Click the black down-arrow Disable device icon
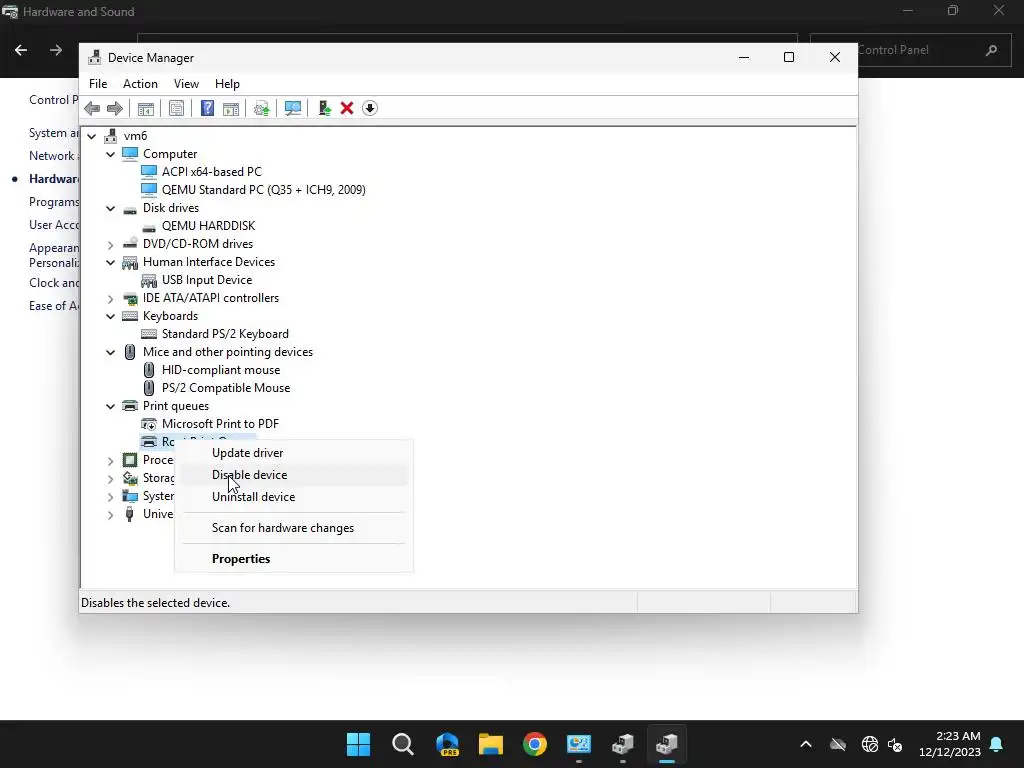The image size is (1024, 768). [370, 108]
